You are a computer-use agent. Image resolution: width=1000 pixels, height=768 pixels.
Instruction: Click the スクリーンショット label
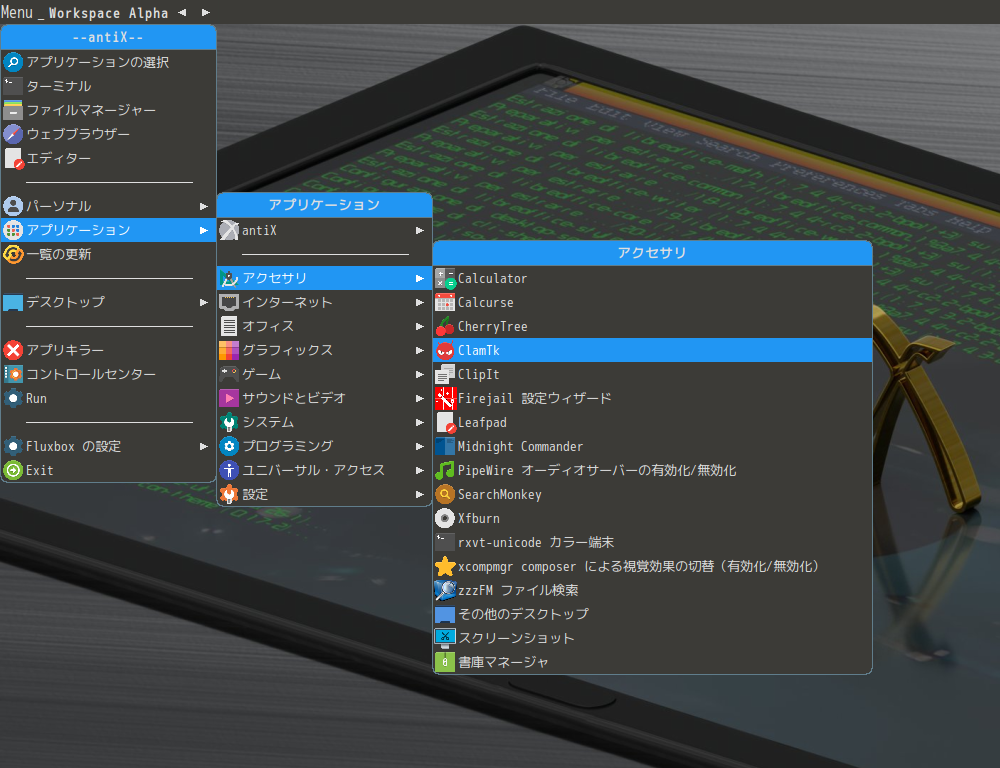(x=517, y=639)
